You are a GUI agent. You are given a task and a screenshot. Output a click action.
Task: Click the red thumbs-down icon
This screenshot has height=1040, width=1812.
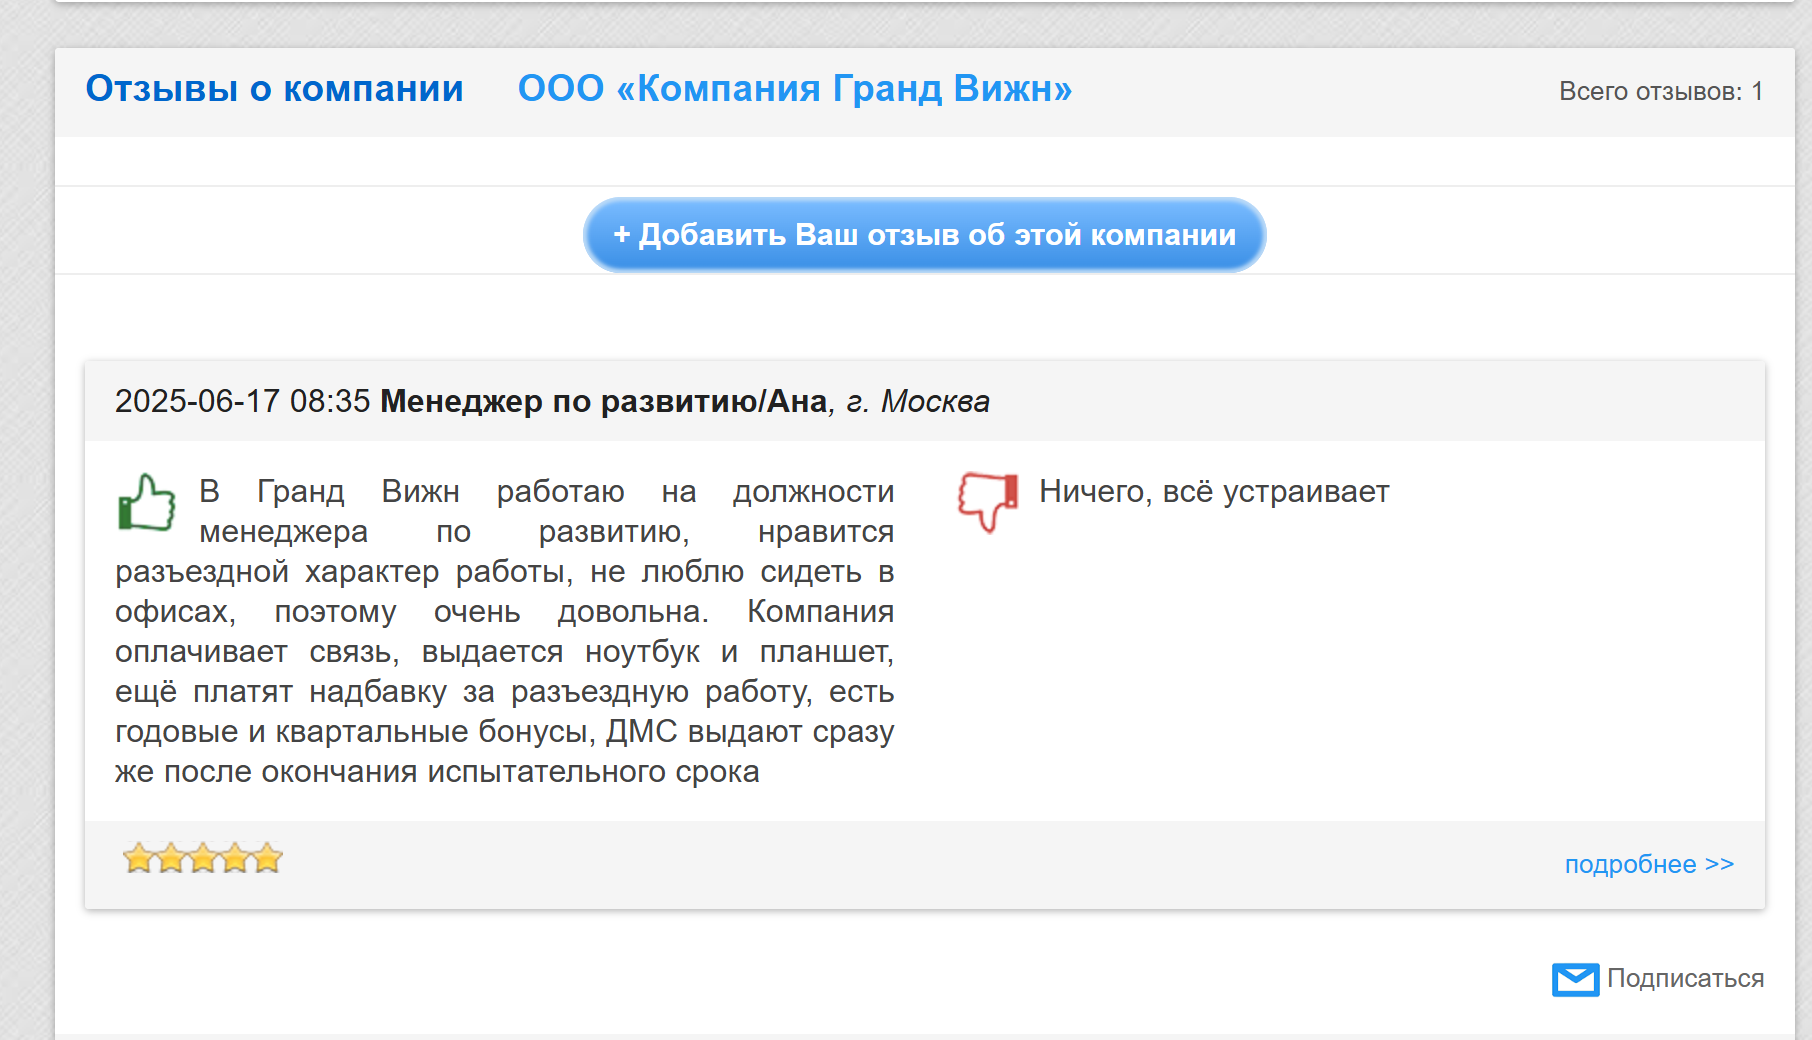pyautogui.click(x=988, y=502)
